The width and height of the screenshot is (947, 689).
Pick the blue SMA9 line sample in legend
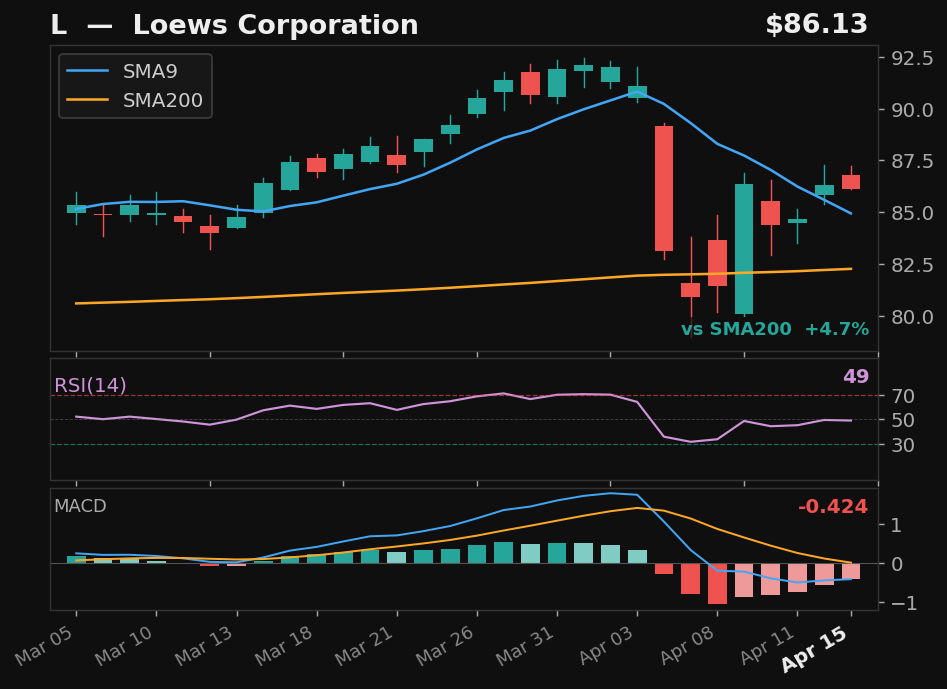point(88,71)
